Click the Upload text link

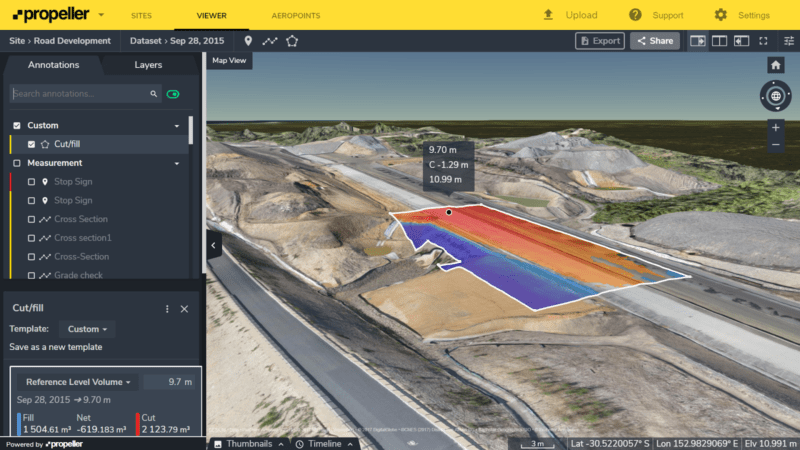(x=581, y=15)
